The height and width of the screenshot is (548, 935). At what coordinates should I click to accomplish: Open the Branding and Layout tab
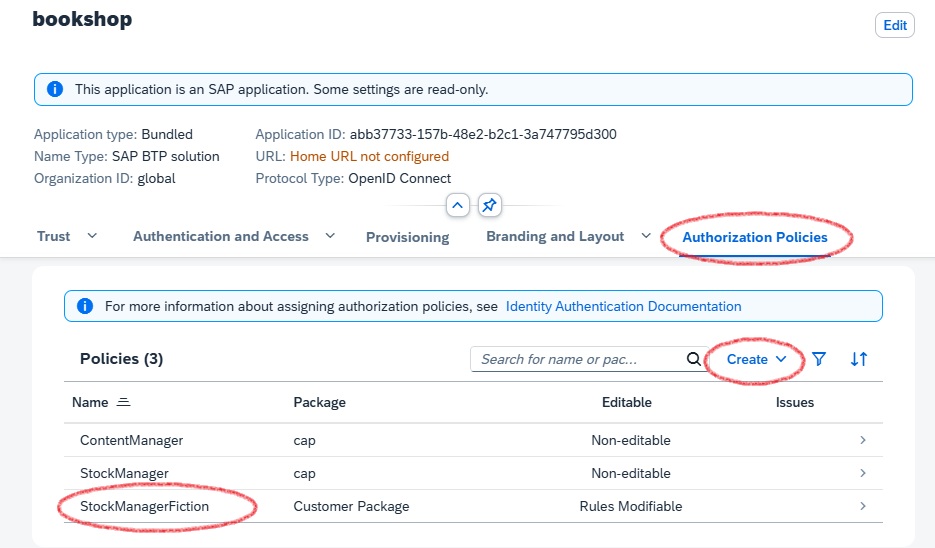coord(555,237)
